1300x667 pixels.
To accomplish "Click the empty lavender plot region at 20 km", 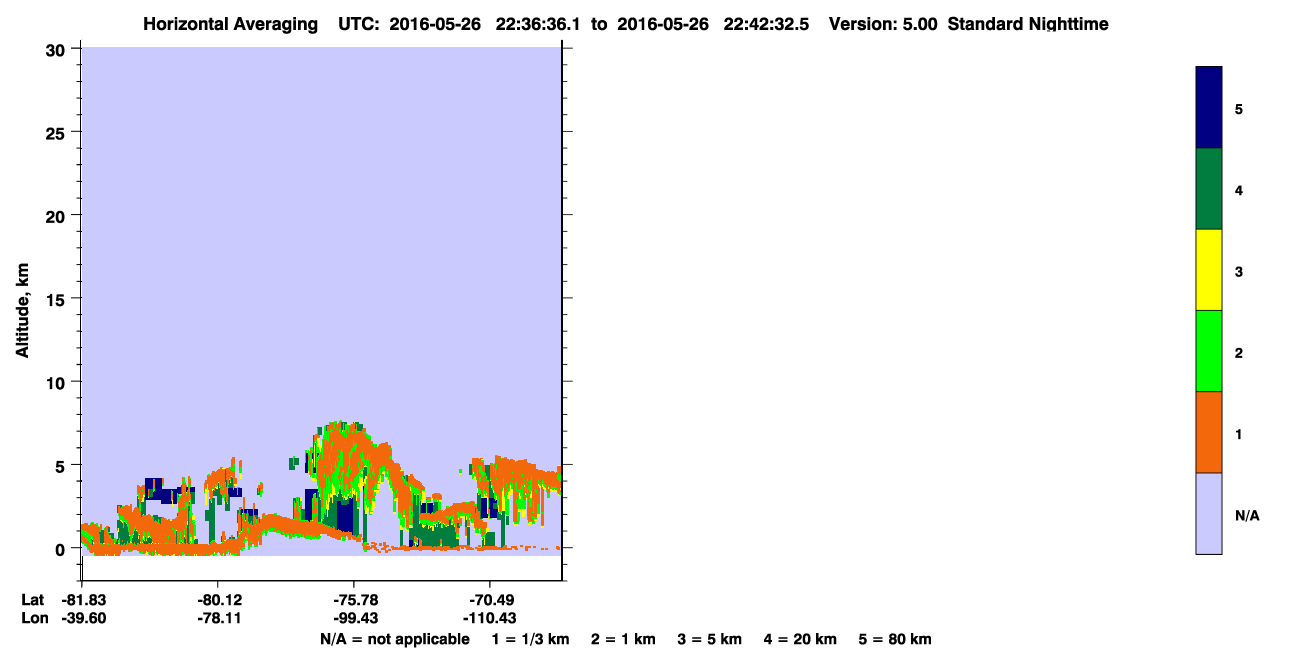I will point(320,216).
